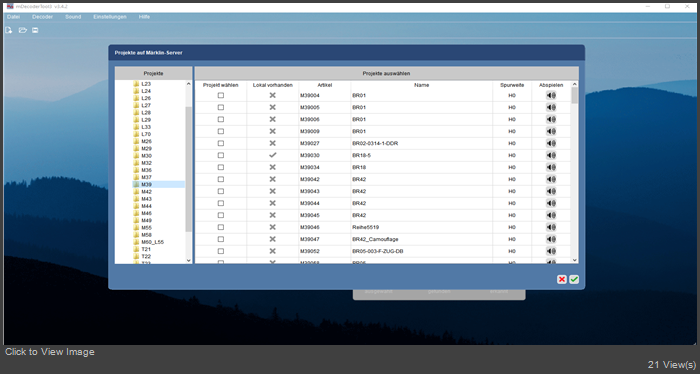Play sound for BR18-5 project
The width and height of the screenshot is (700, 374).
point(551,155)
